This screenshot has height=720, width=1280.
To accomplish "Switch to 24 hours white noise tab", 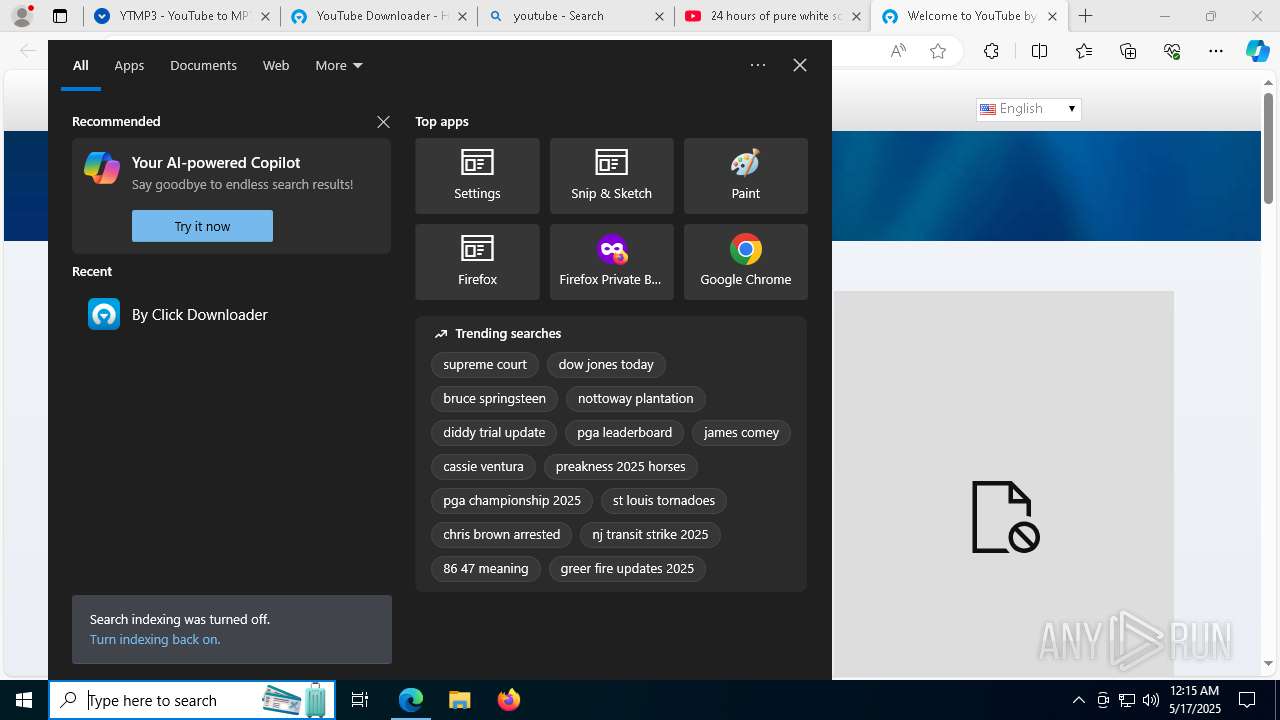I will pos(772,16).
